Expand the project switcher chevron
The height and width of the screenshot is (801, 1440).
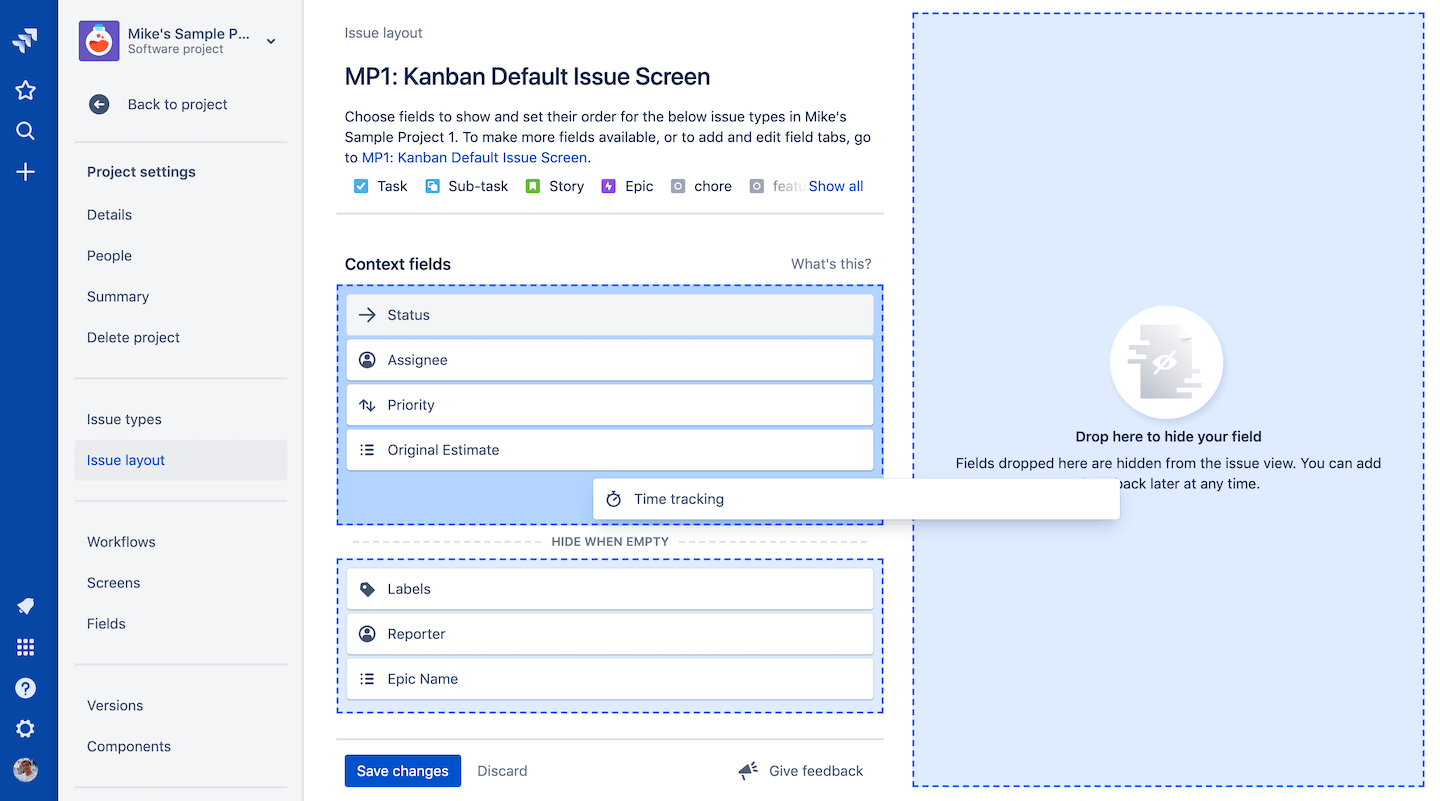tap(271, 41)
